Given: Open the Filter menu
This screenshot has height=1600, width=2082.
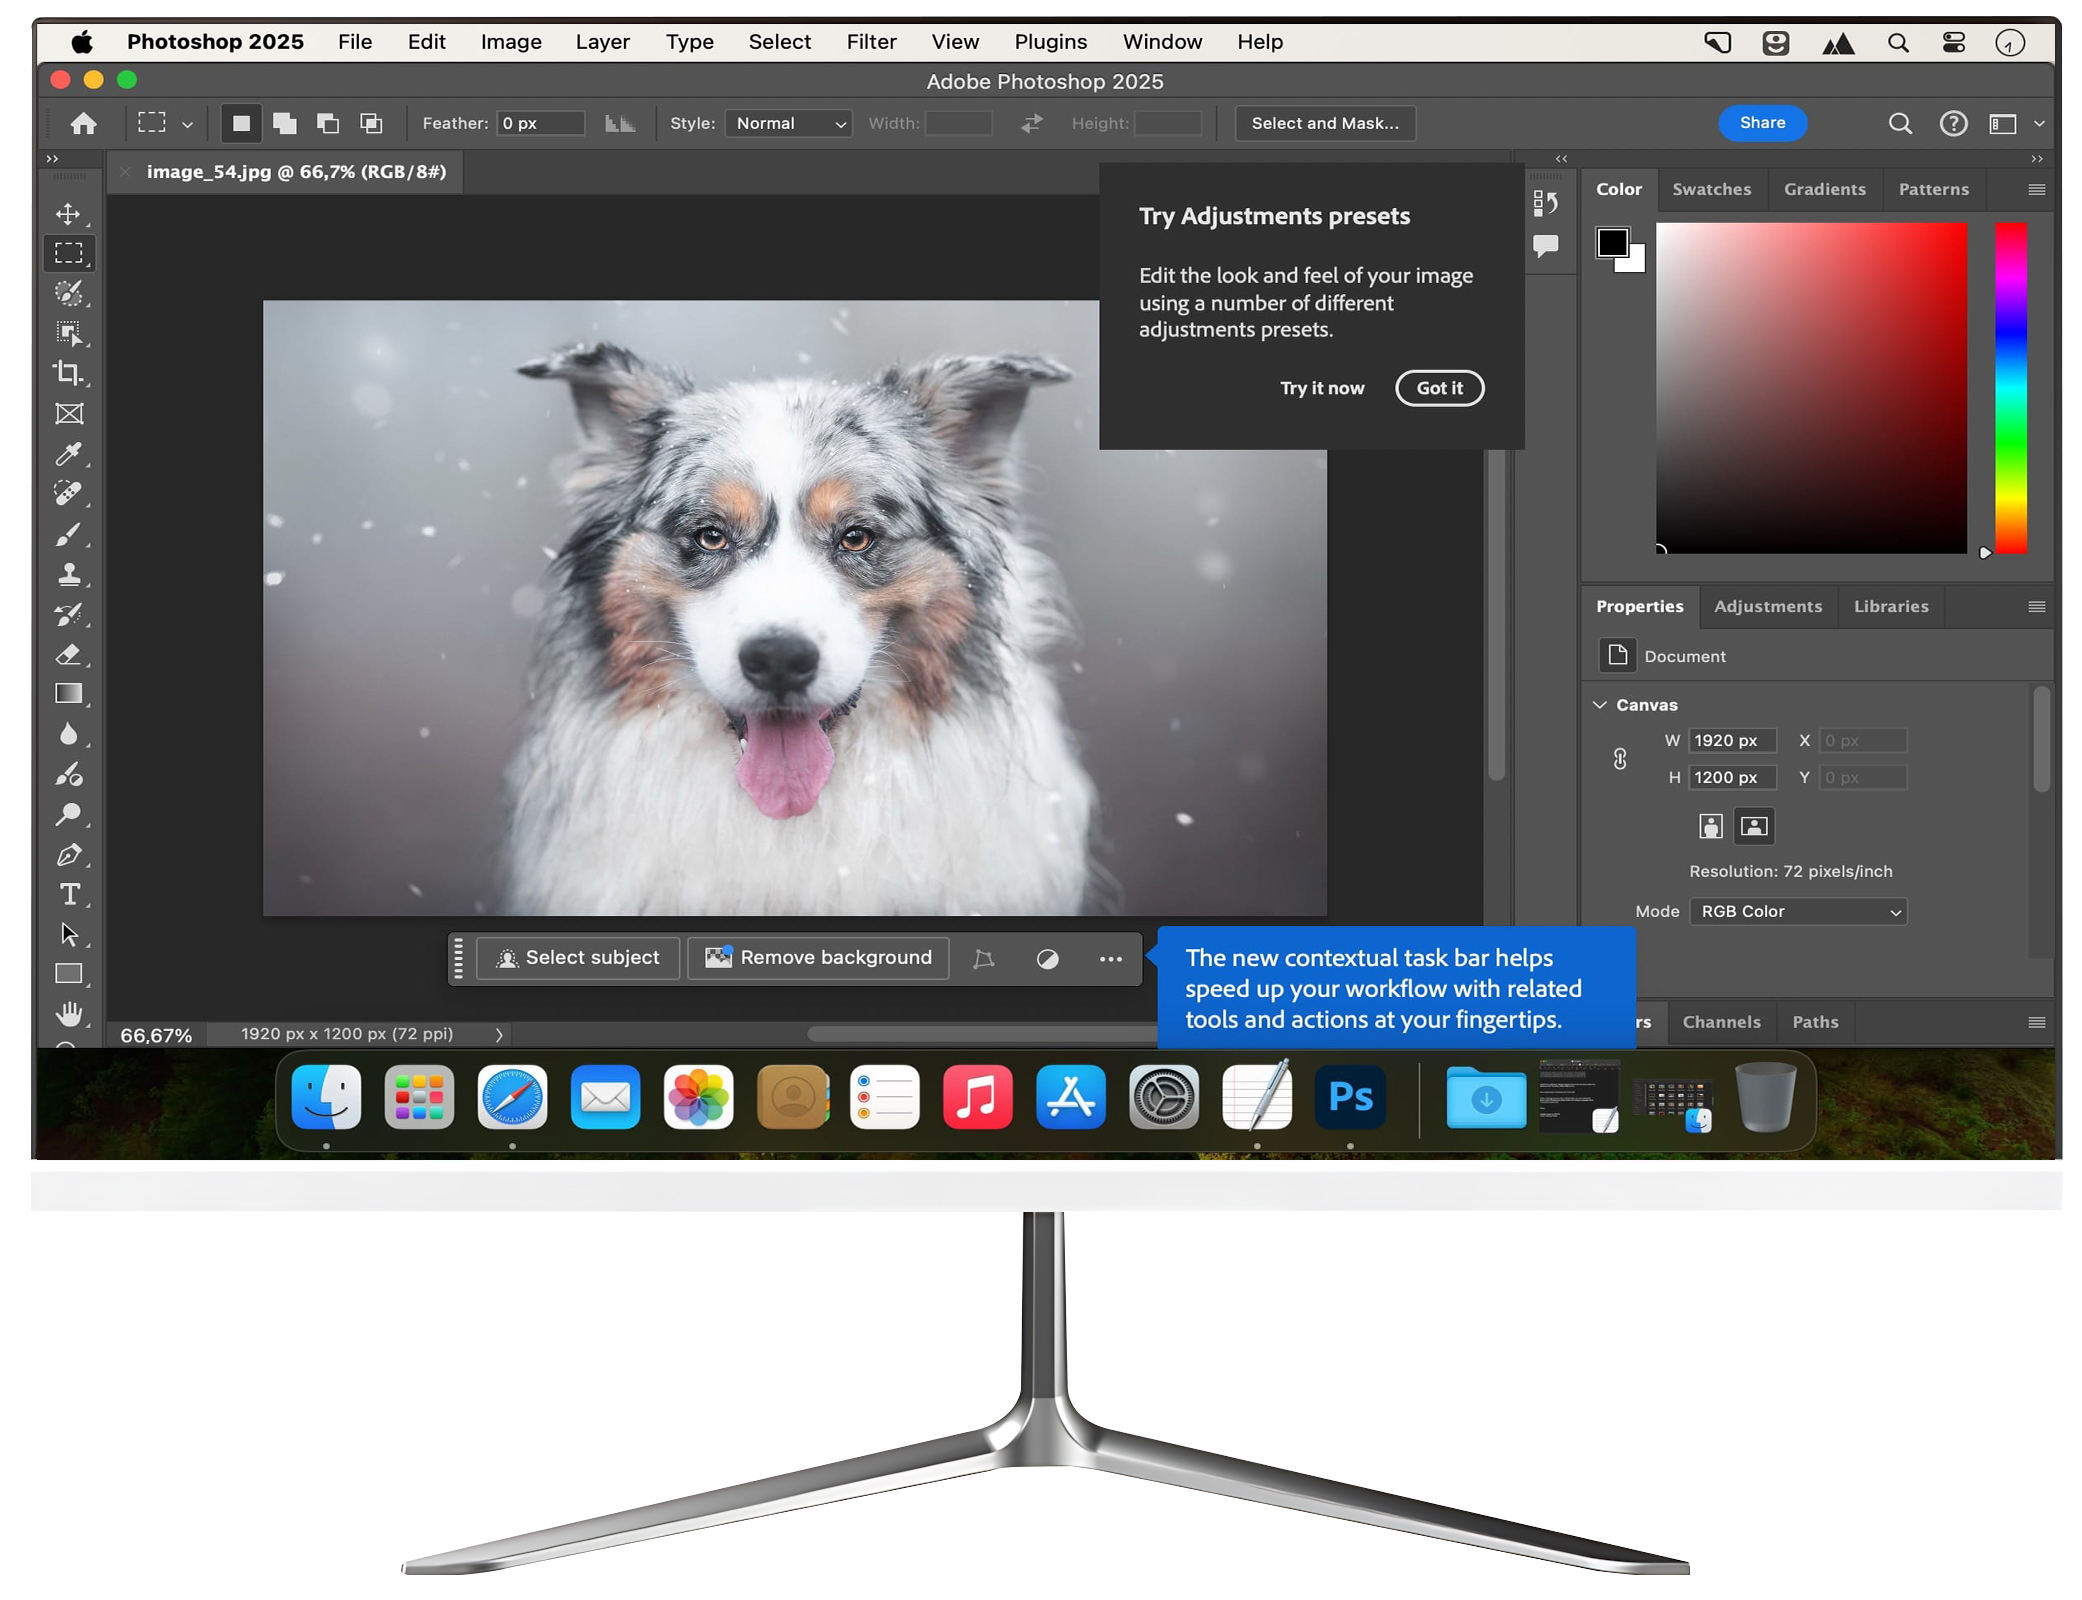Looking at the screenshot, I should [x=871, y=42].
